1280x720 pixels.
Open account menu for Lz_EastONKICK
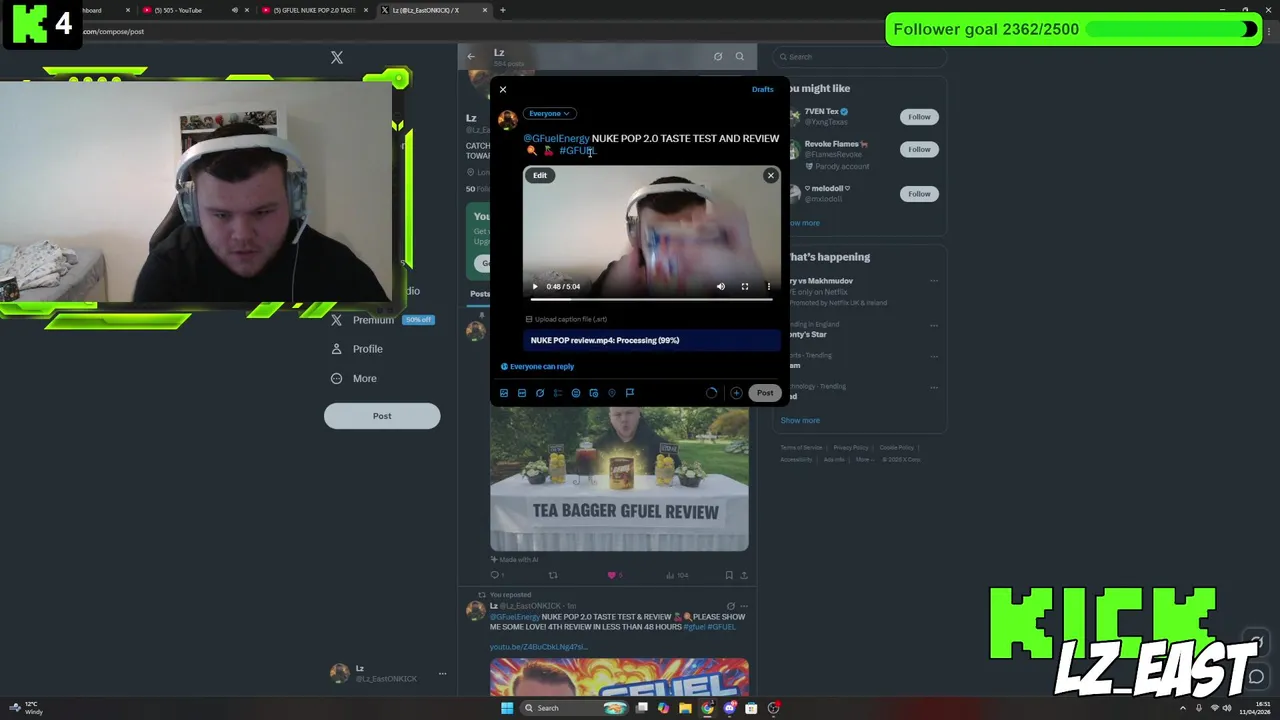[388, 673]
